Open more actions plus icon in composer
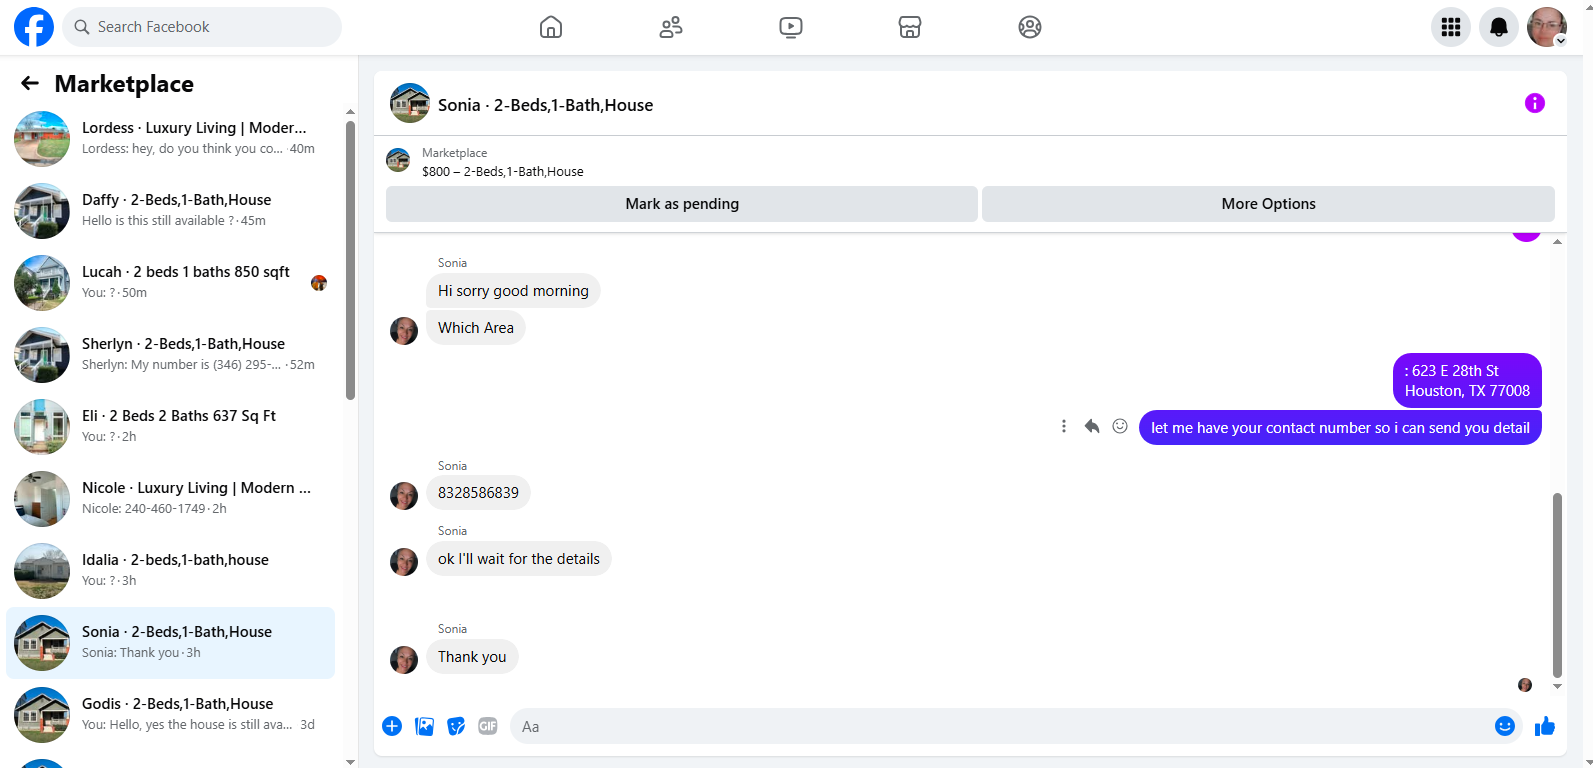 point(392,726)
